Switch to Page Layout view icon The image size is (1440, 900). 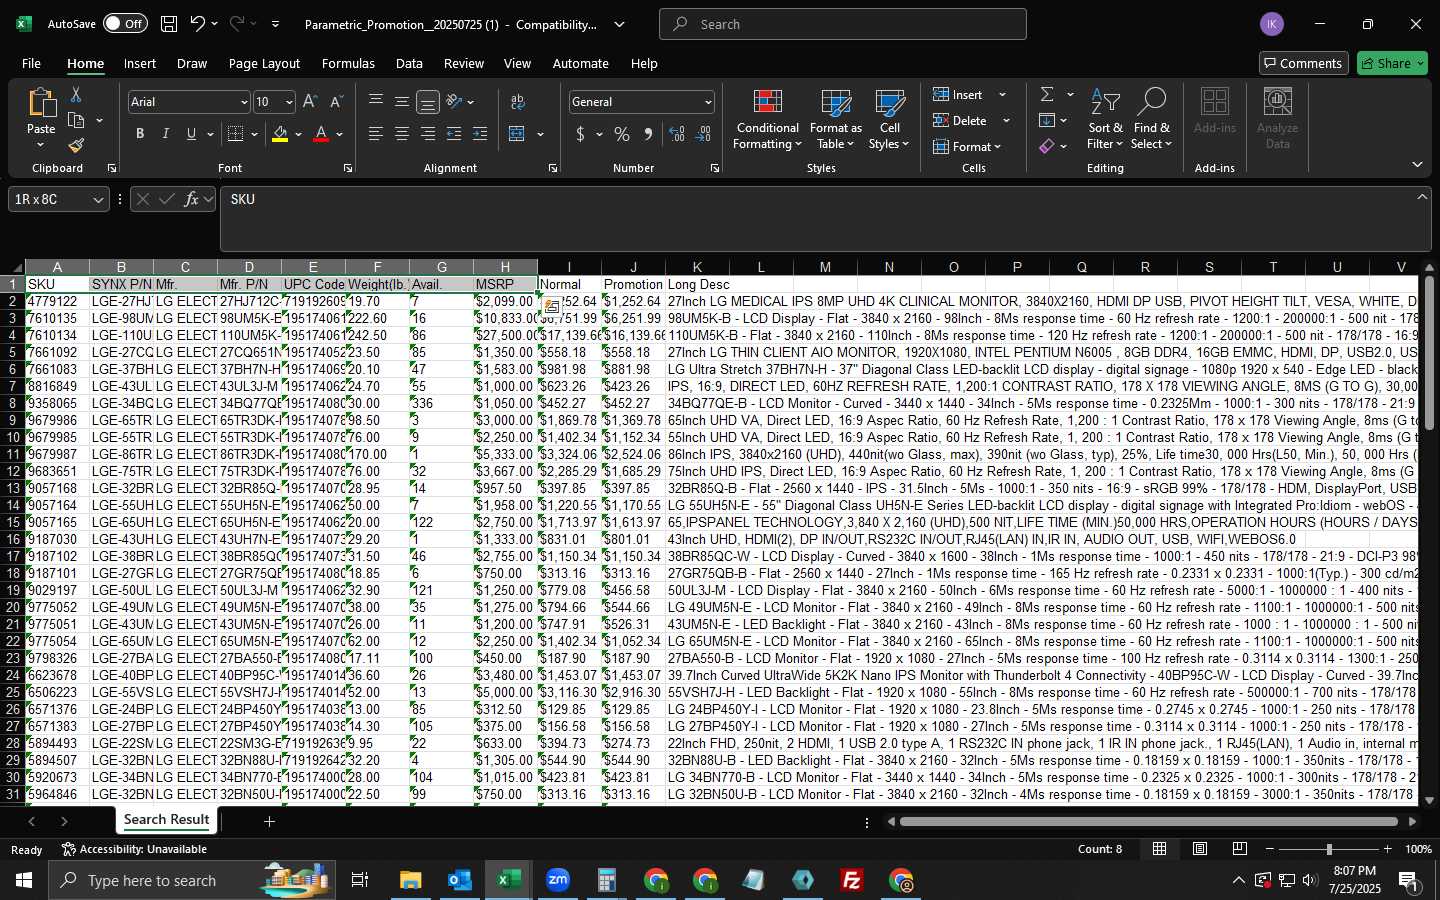[1200, 849]
